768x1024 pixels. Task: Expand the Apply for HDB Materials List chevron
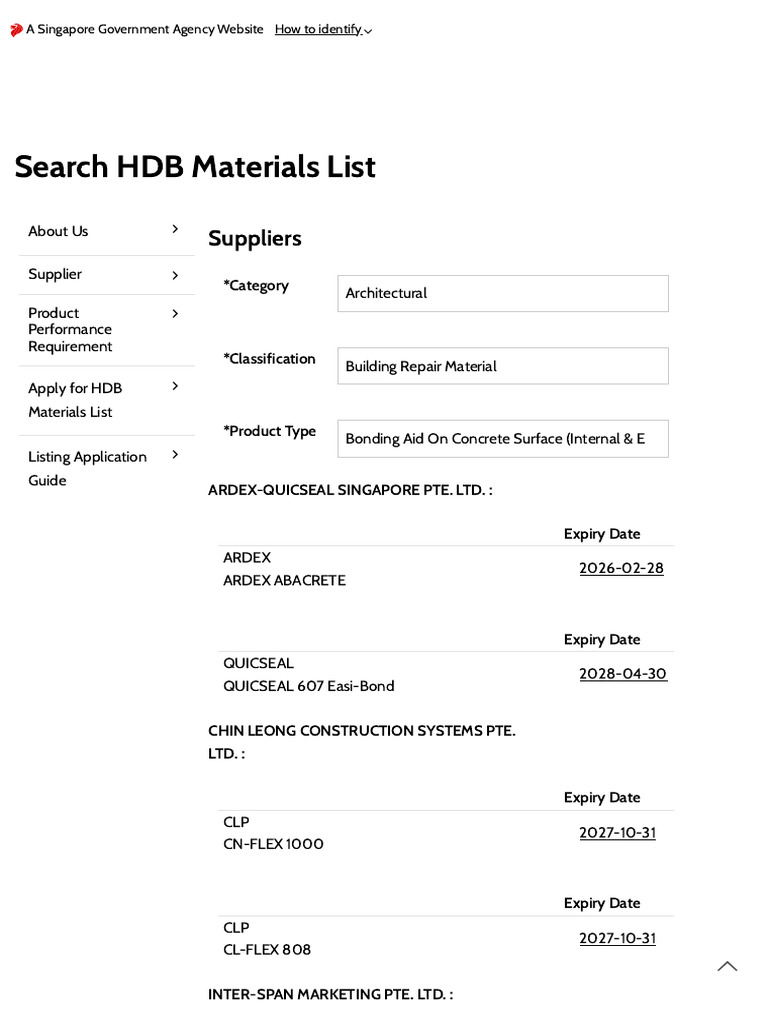click(175, 386)
